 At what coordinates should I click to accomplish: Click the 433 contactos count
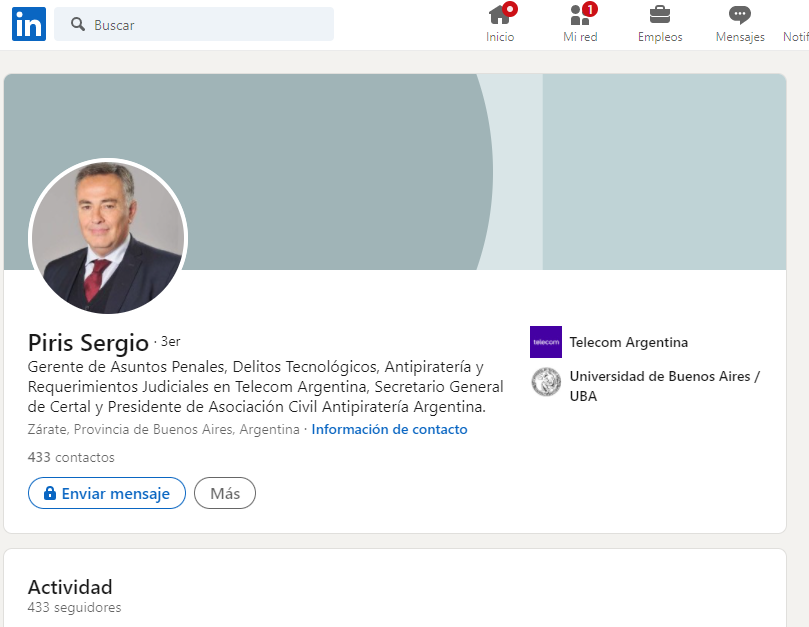(71, 457)
